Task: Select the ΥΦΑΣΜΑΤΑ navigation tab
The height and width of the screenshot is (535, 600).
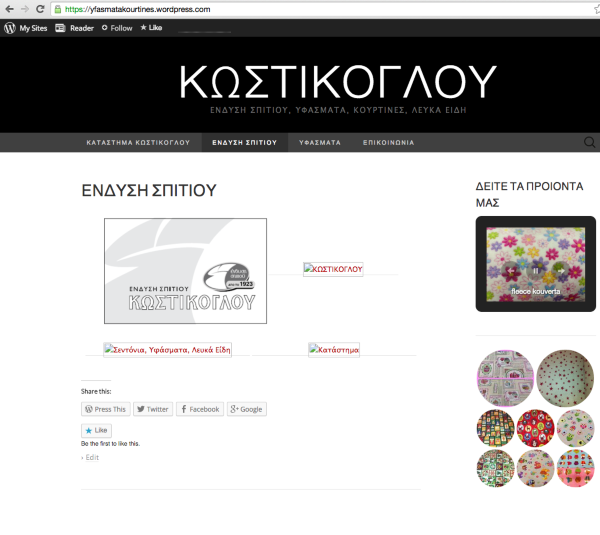Action: click(x=320, y=142)
